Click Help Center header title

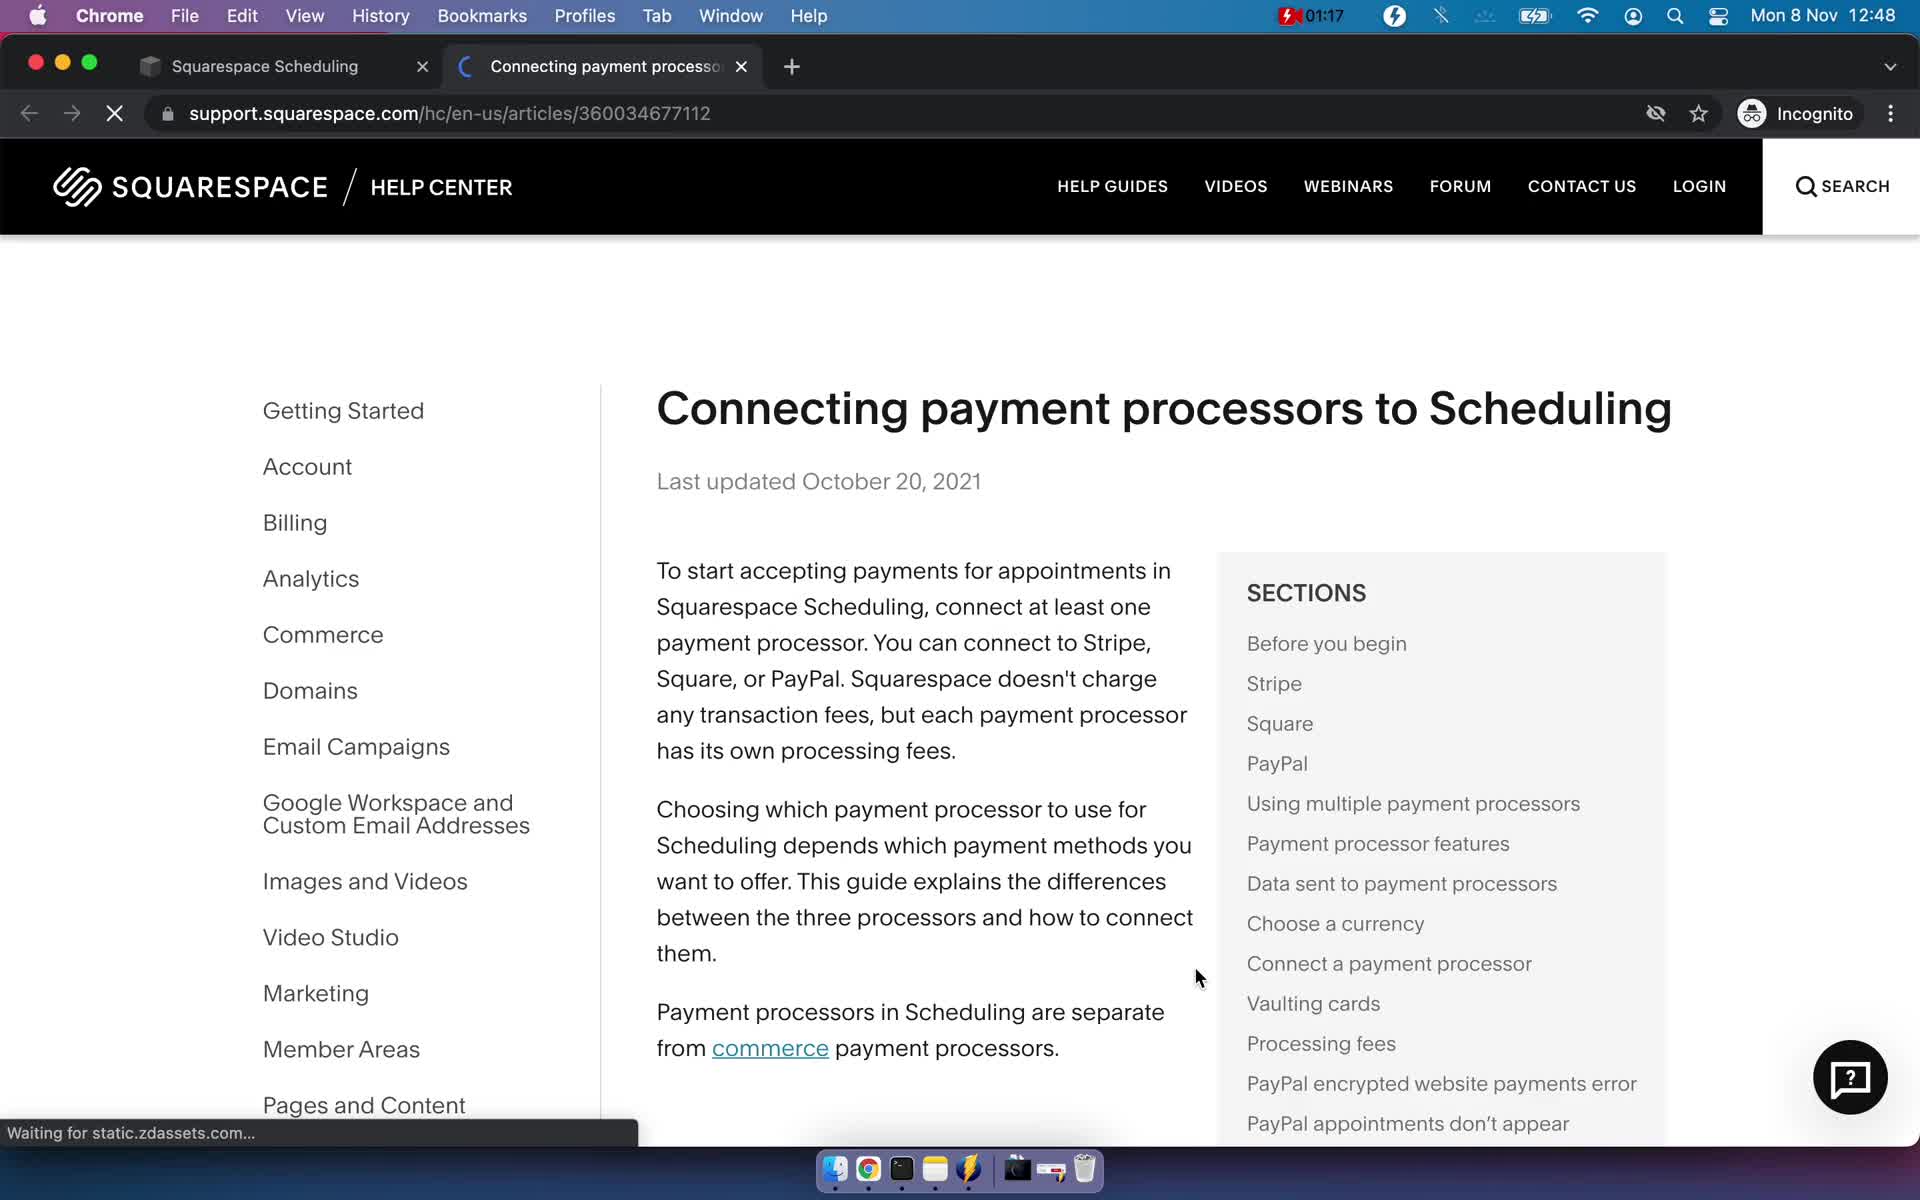[x=441, y=188]
